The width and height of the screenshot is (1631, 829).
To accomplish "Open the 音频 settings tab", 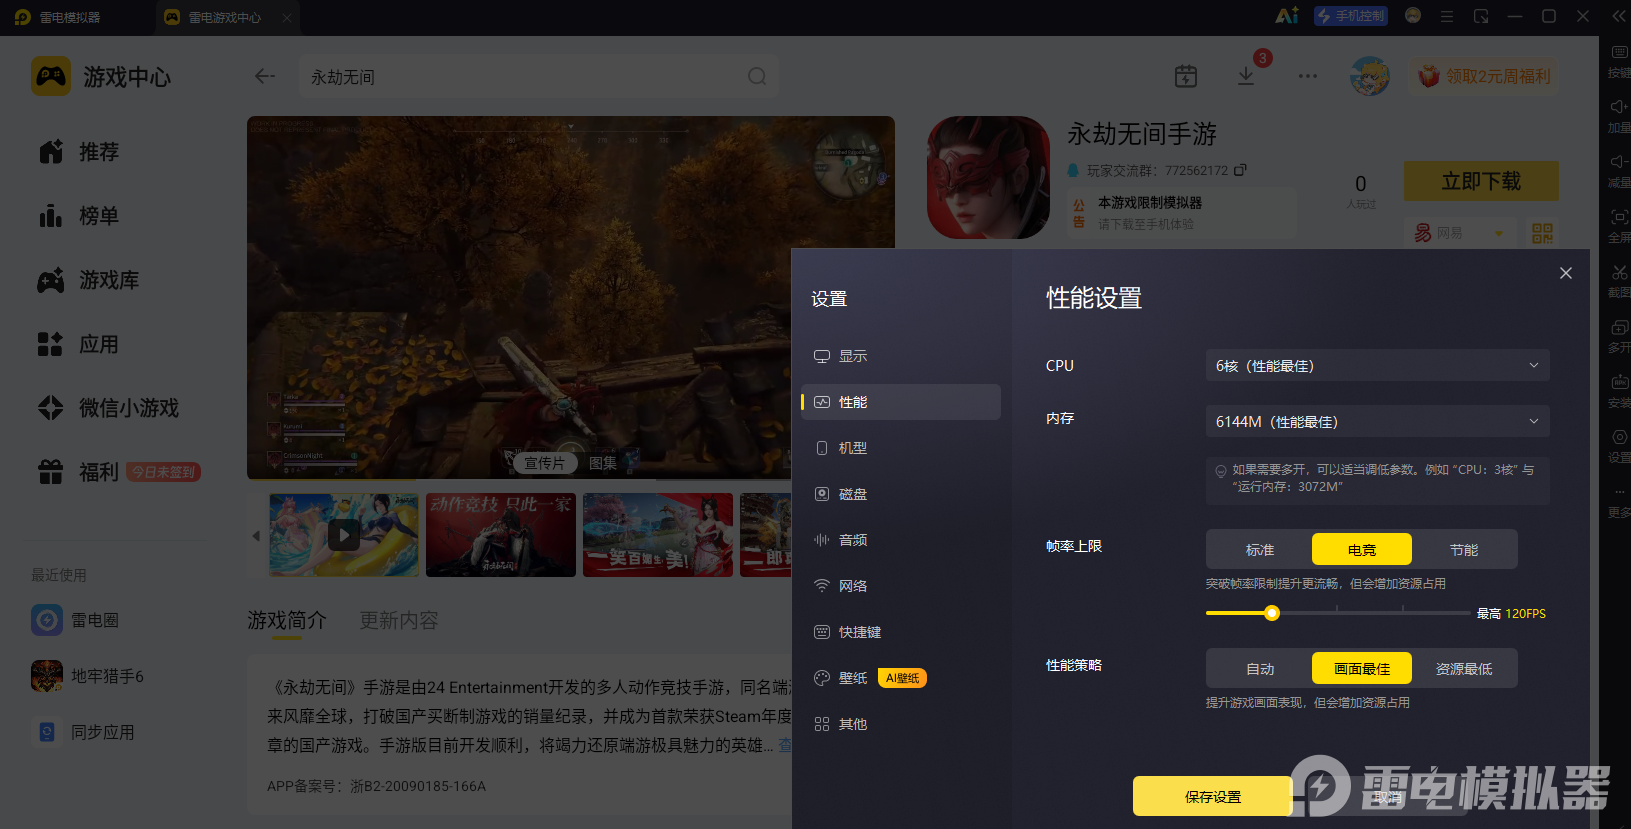I will (x=901, y=540).
